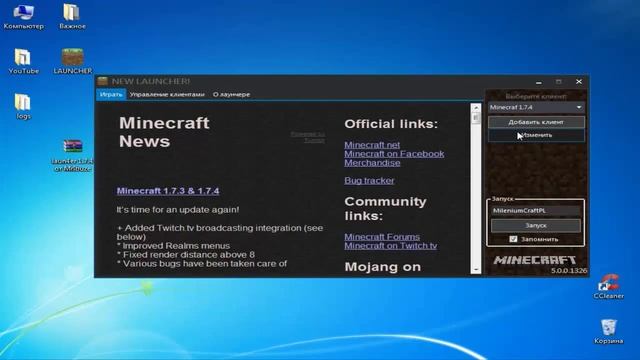
Task: Switch to the Играть tab
Action: pyautogui.click(x=111, y=94)
